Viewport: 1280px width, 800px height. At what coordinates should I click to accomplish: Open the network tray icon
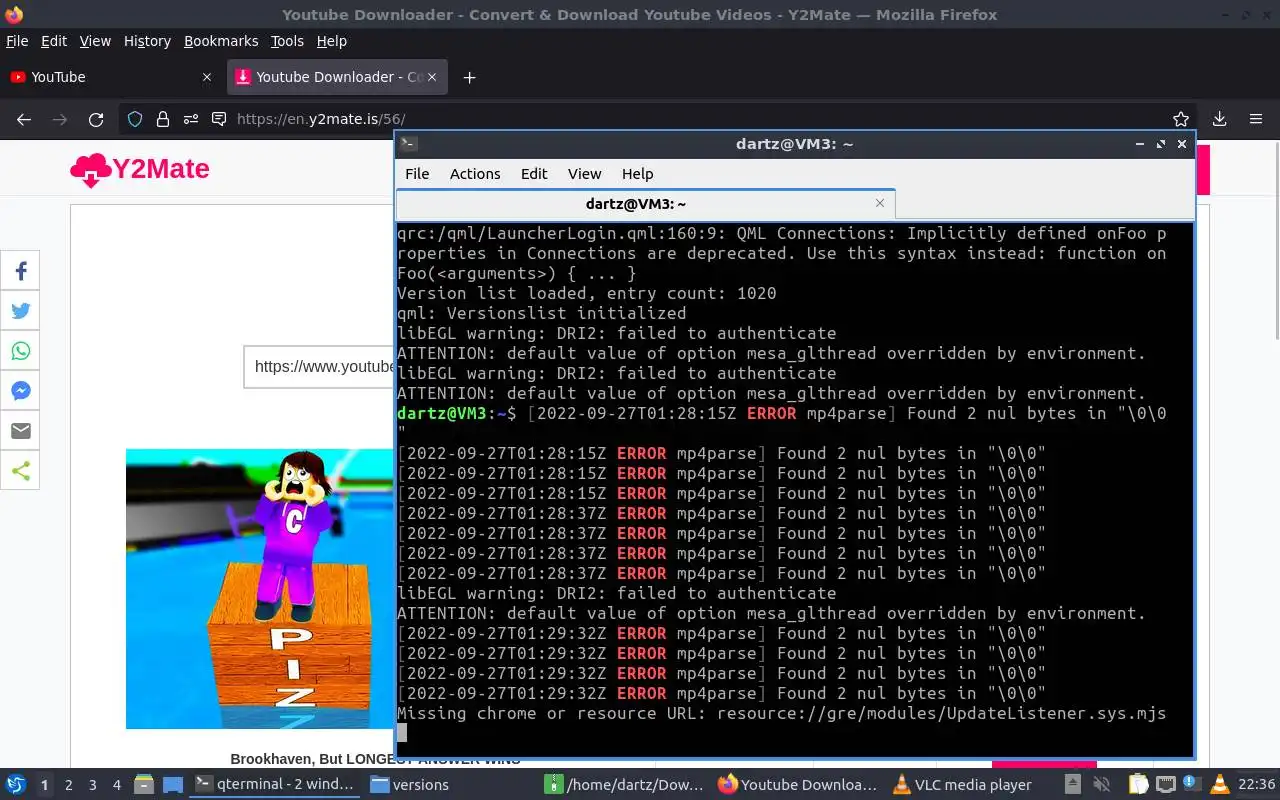(1164, 785)
